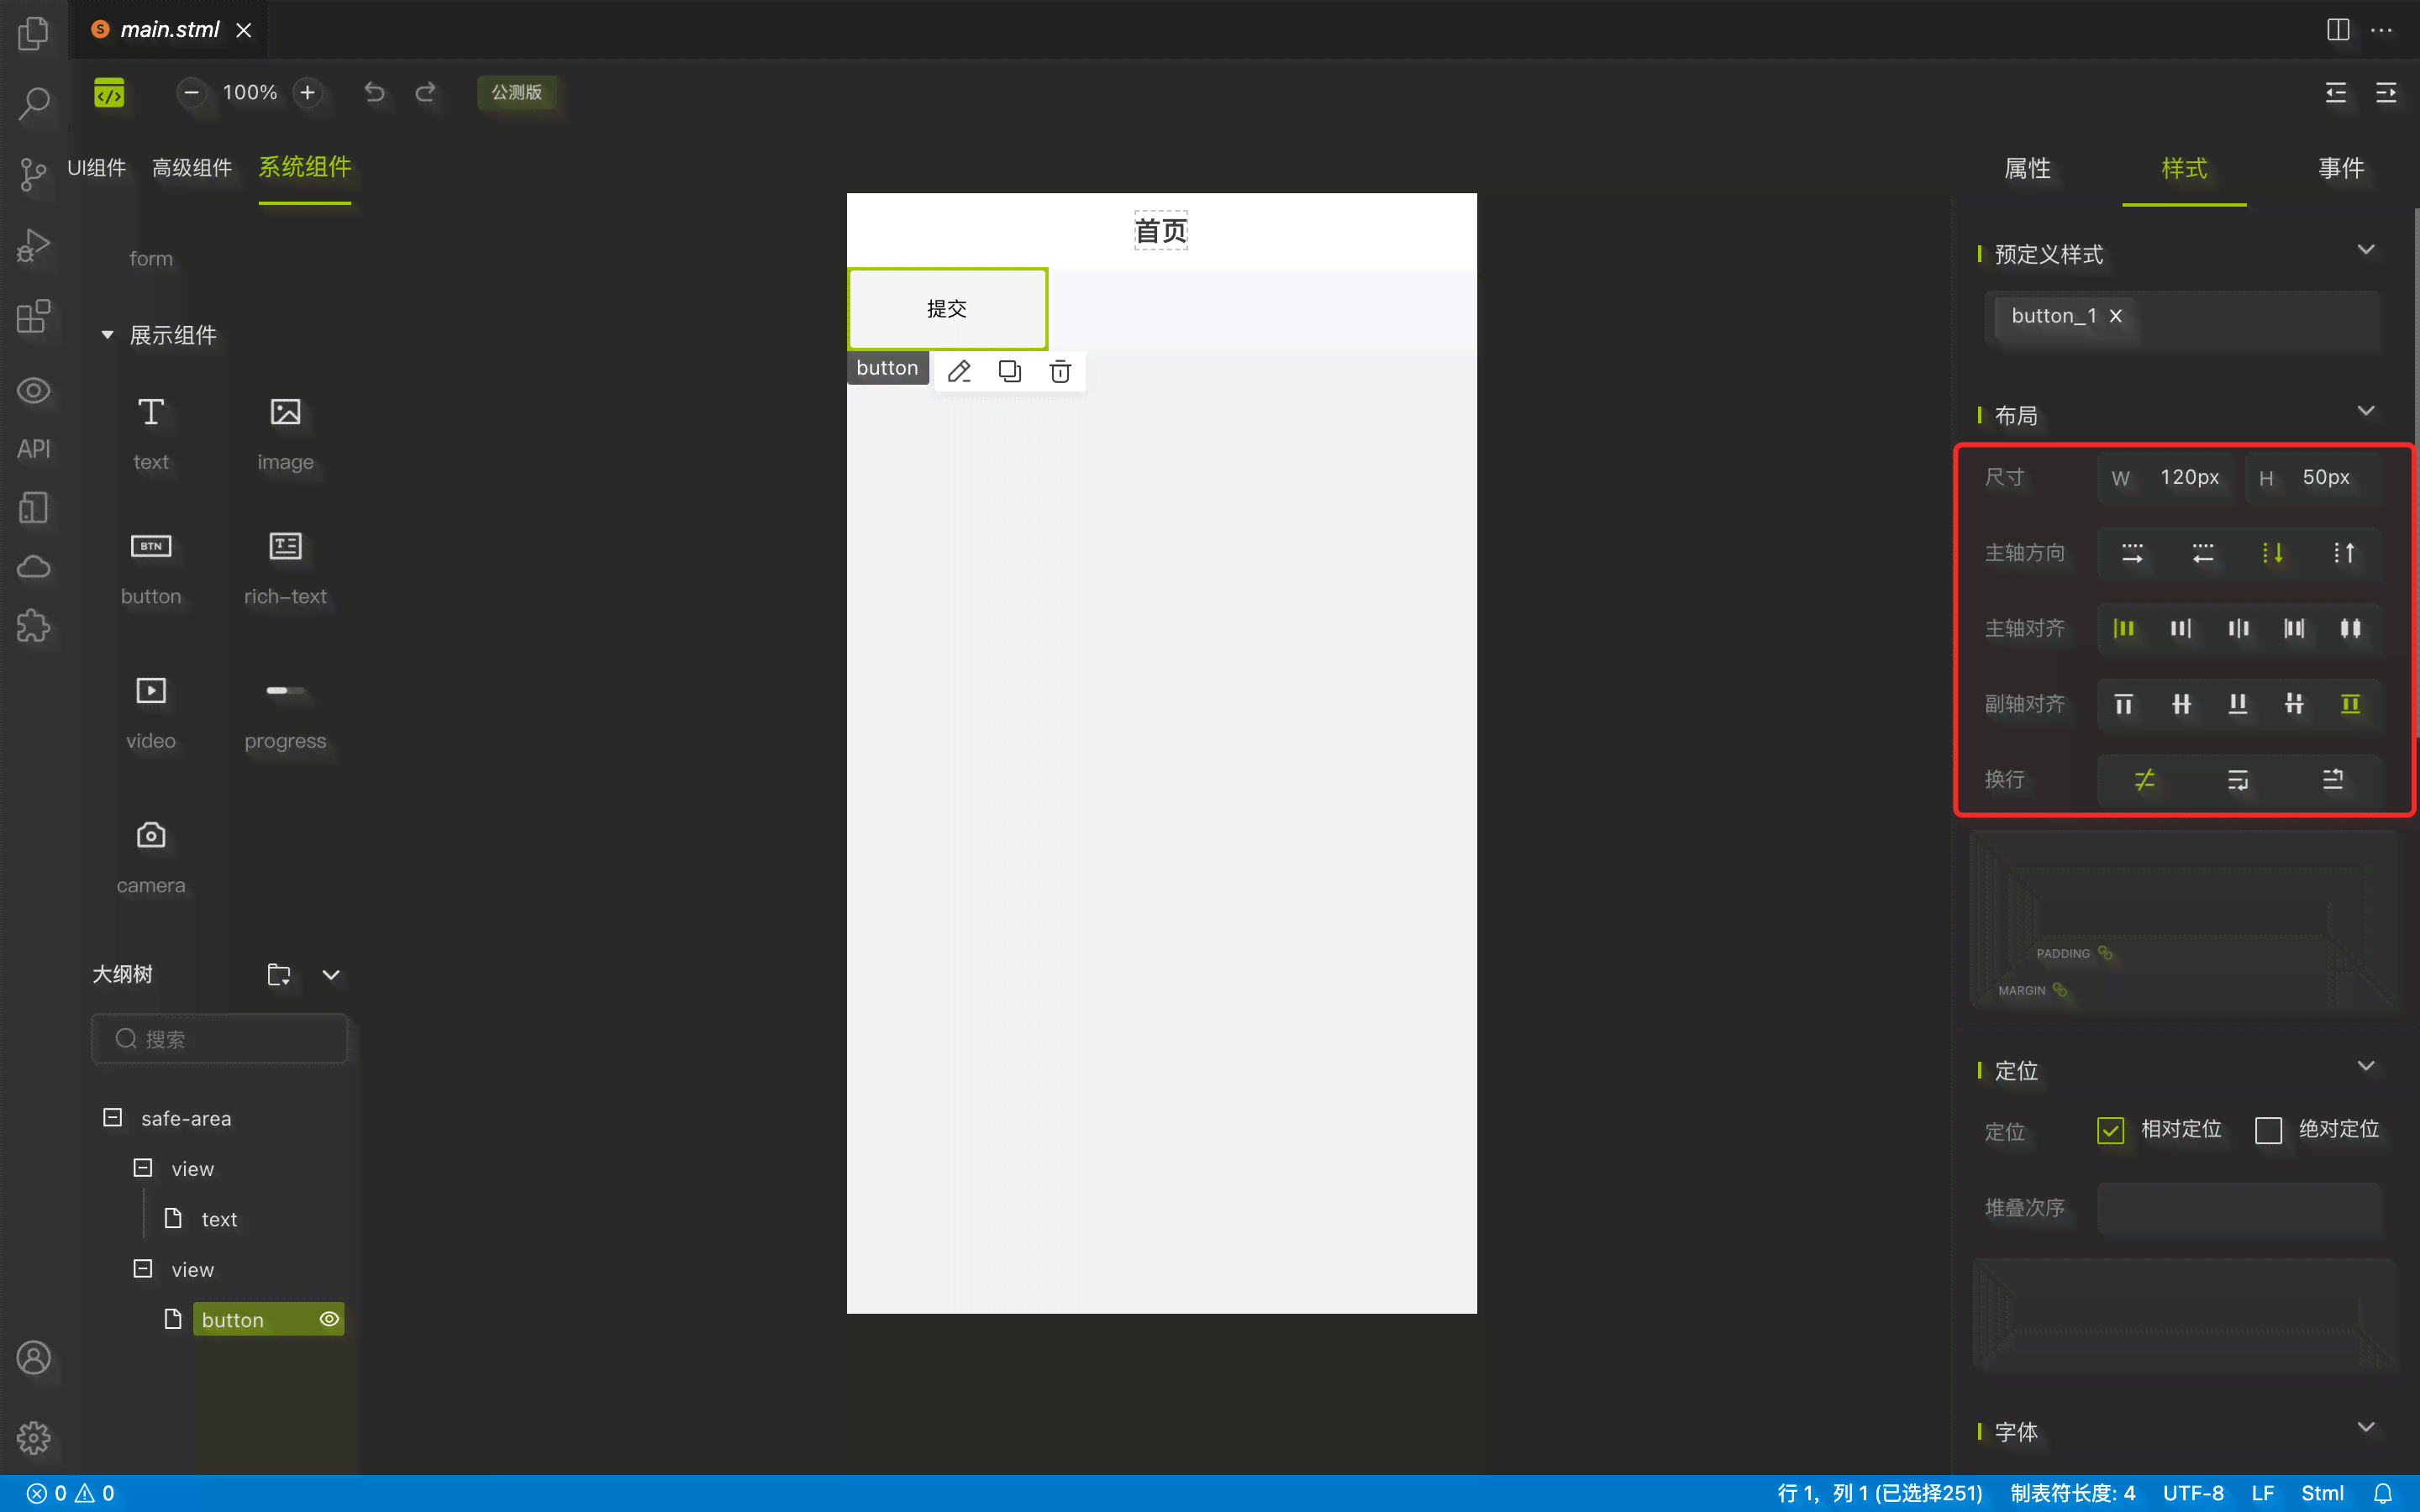
Task: Click the wrap/no-wrap line break icon
Action: (x=2144, y=779)
